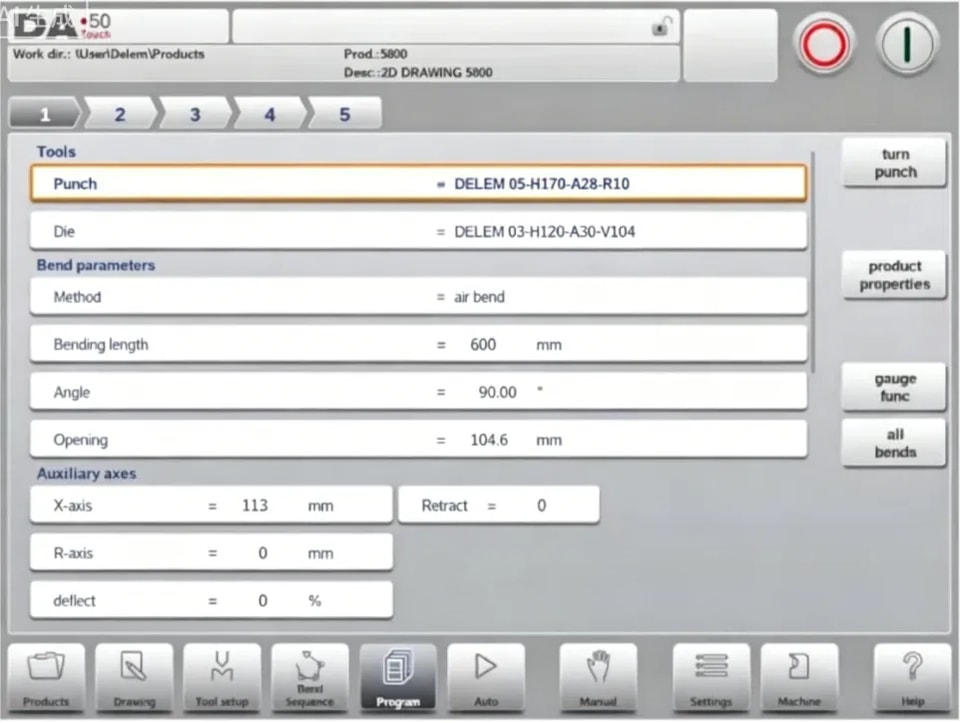Edit the Bending length value
This screenshot has height=723, width=960.
(418, 344)
